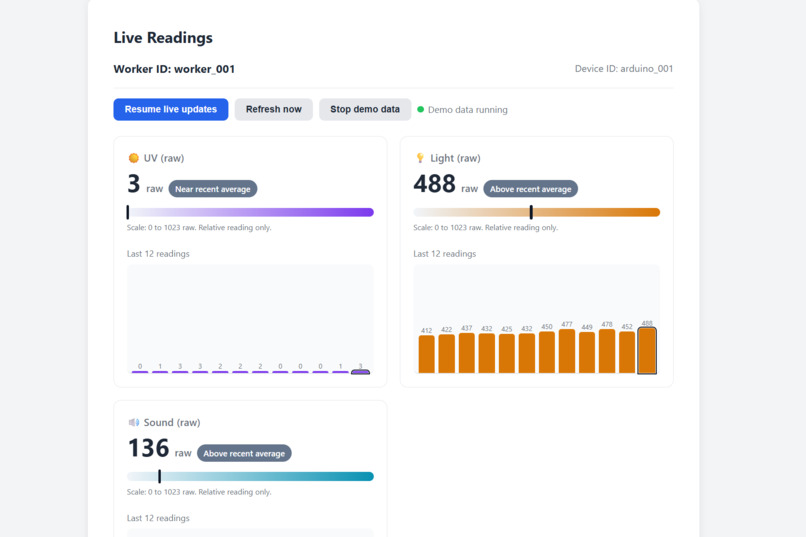This screenshot has width=806, height=537.
Task: Click the UV (raw) title
Action: point(164,158)
